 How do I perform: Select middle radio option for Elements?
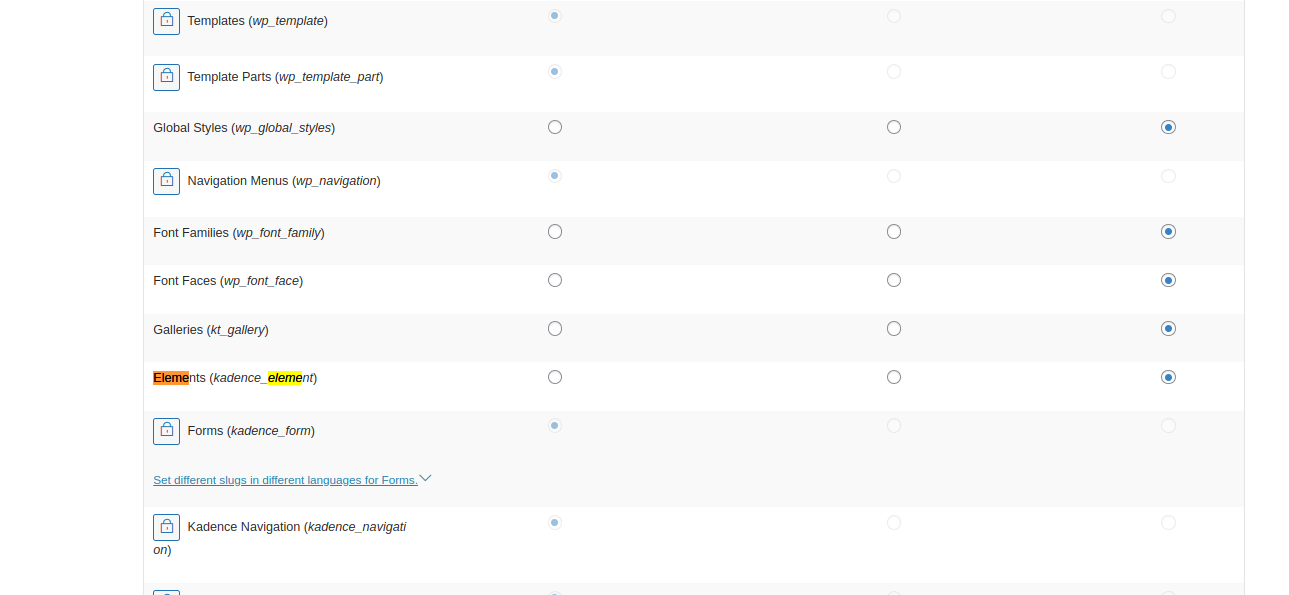[x=894, y=377]
